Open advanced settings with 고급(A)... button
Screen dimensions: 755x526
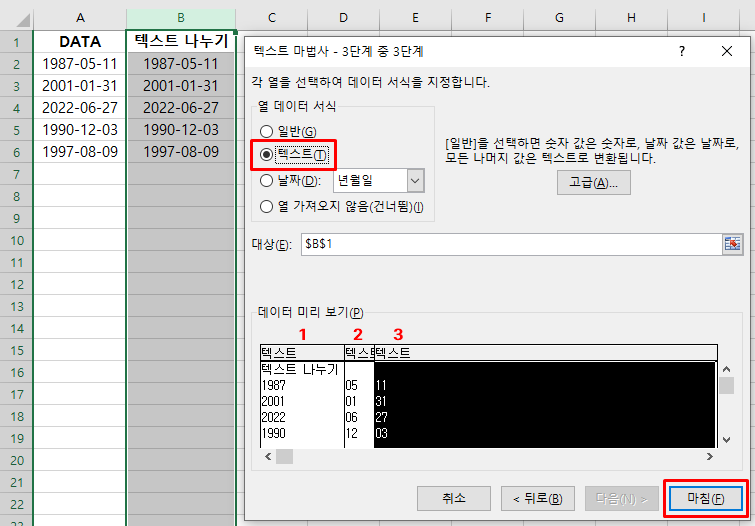[x=594, y=183]
